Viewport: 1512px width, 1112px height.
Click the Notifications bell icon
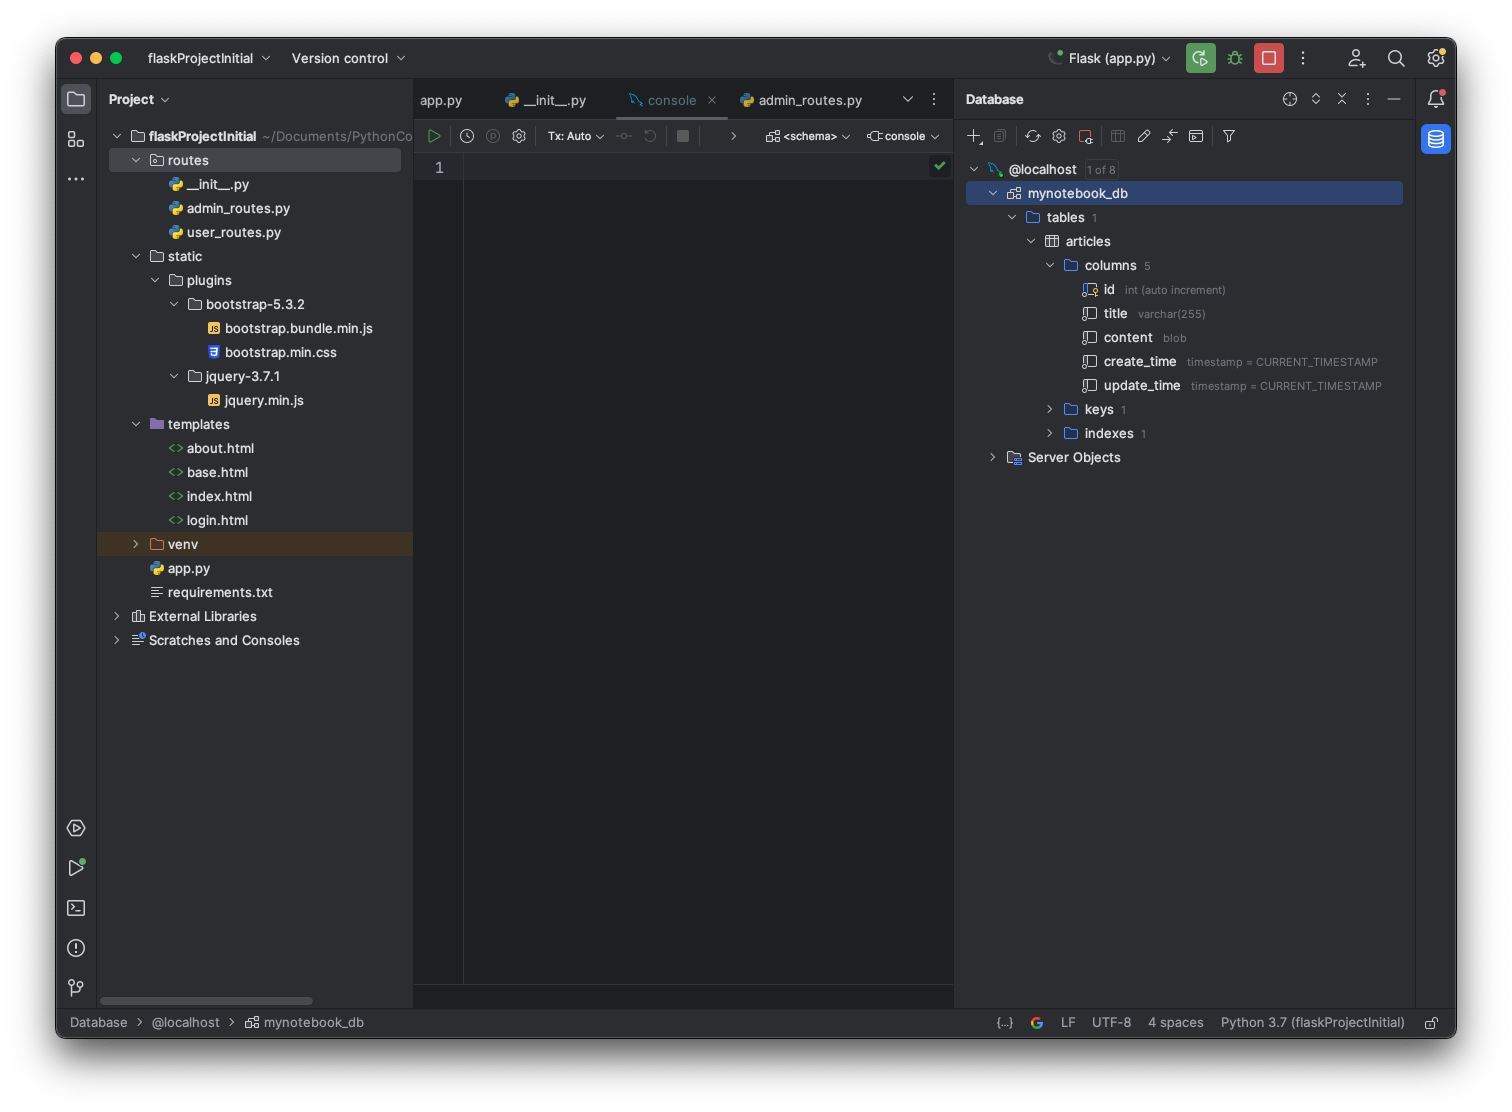pos(1436,99)
